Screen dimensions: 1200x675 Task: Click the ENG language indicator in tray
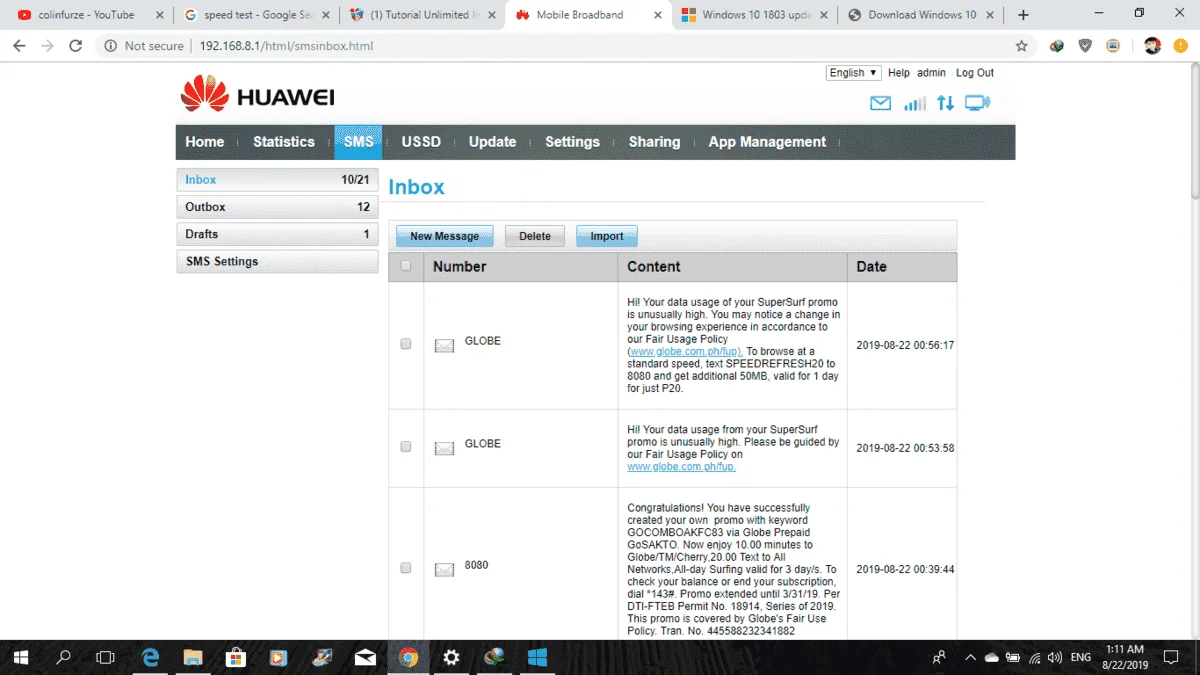pyautogui.click(x=1081, y=657)
